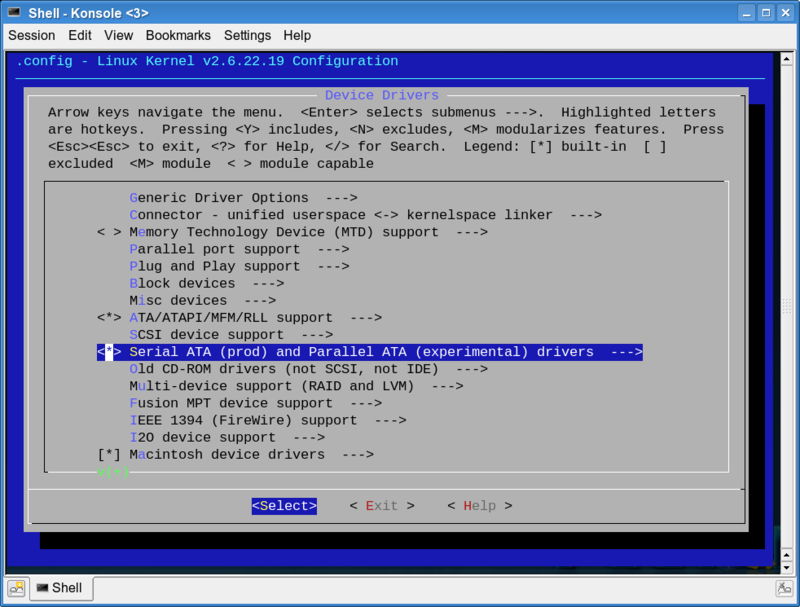Click the v(+) more-items indicator
The width and height of the screenshot is (800, 607).
[113, 472]
